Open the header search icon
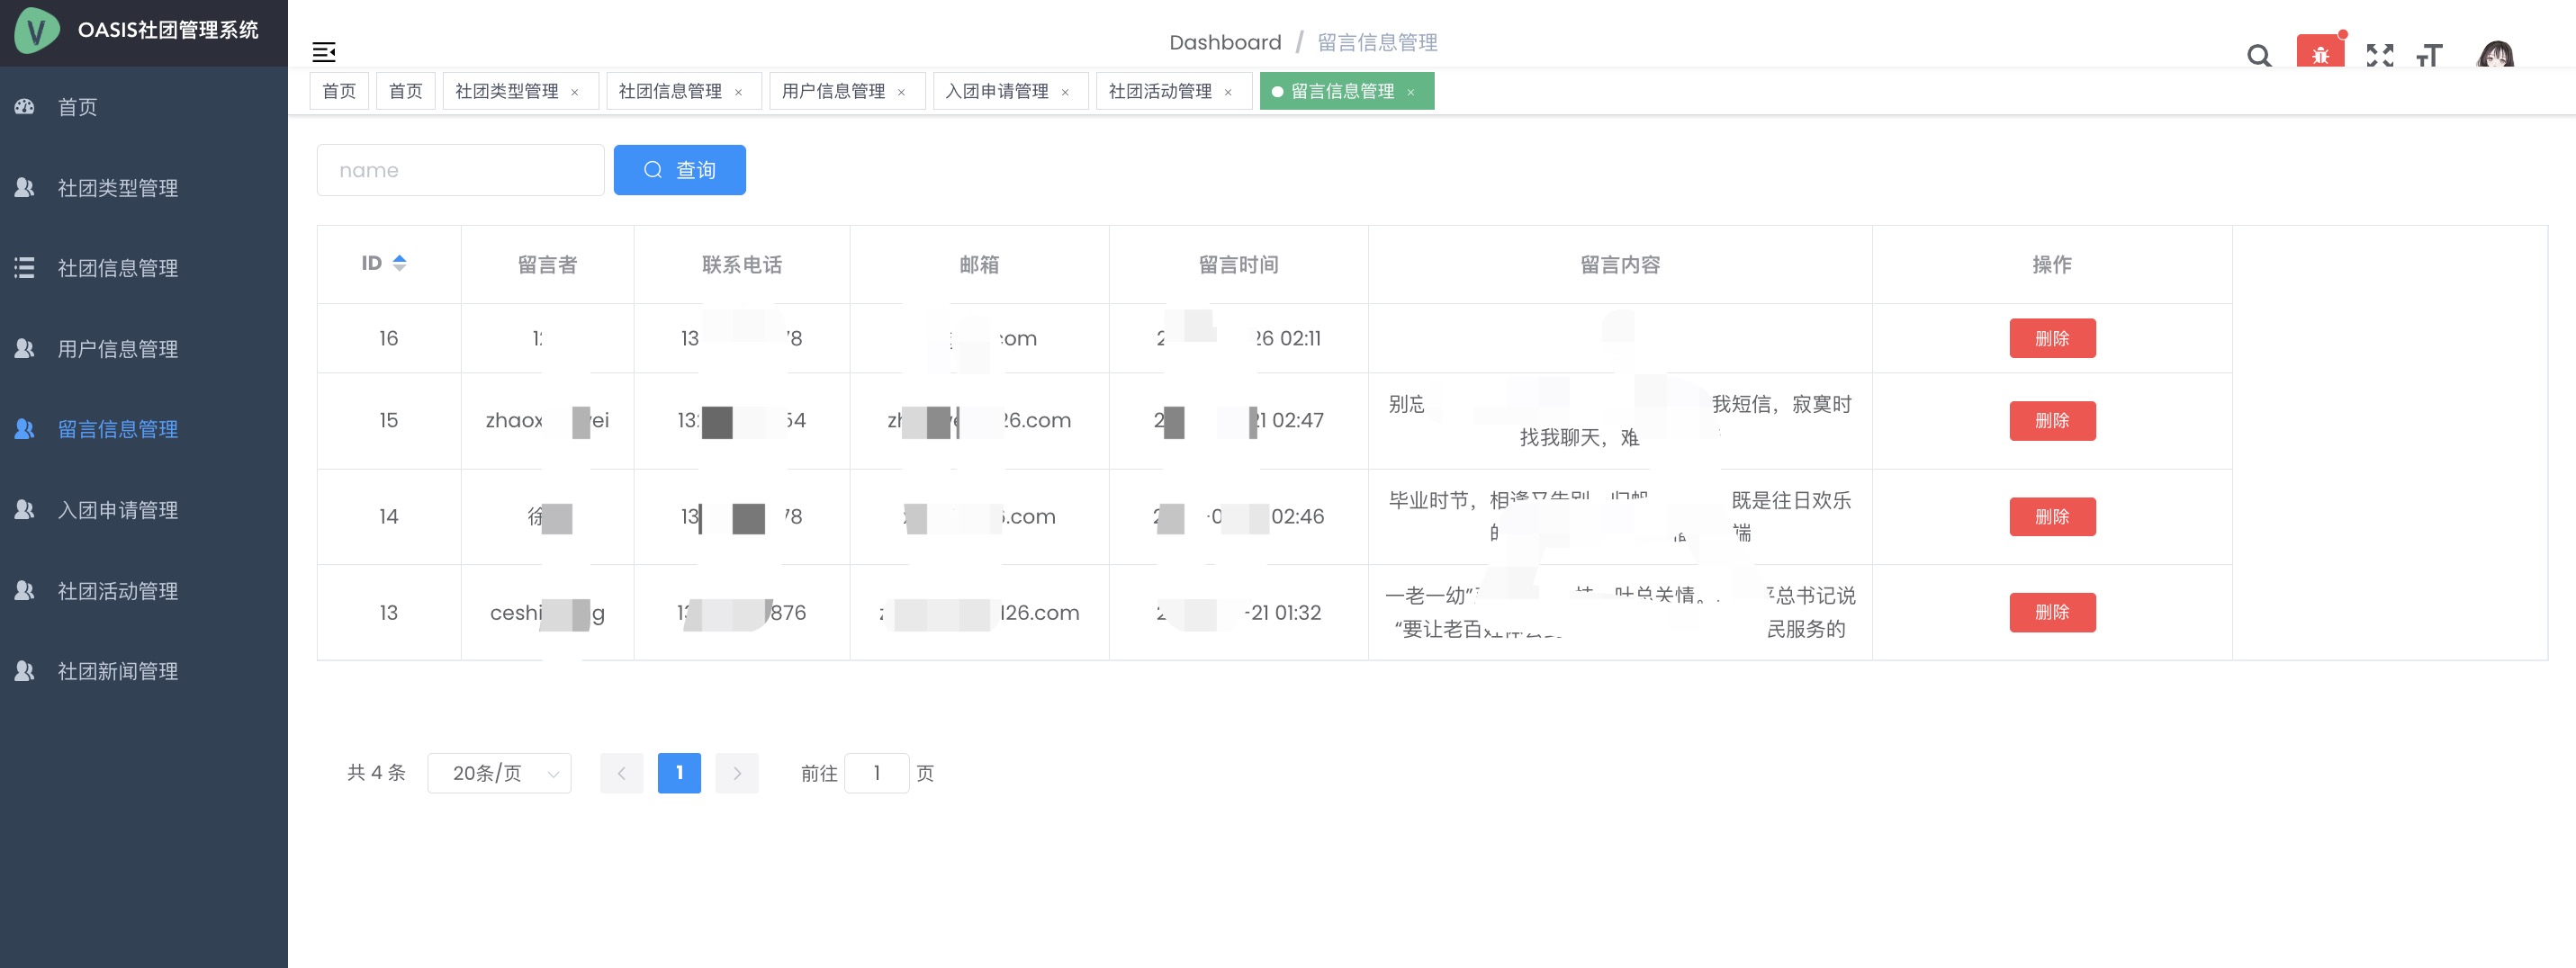This screenshot has width=2576, height=968. click(x=2259, y=56)
